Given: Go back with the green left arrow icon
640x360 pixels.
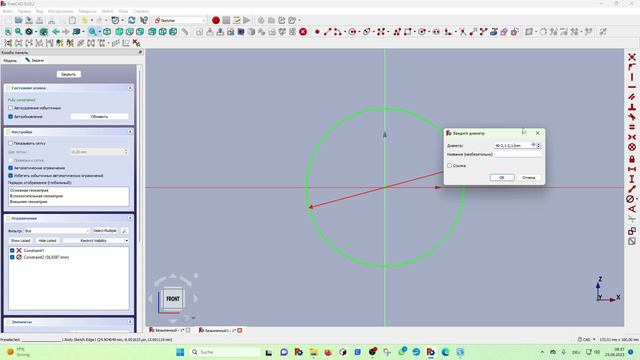Looking at the screenshot, I should click(56, 31).
